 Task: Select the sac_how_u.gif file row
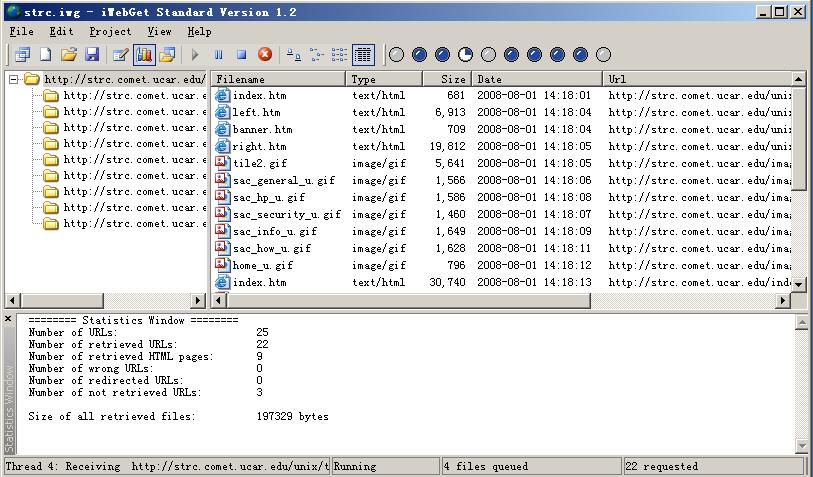(502, 248)
